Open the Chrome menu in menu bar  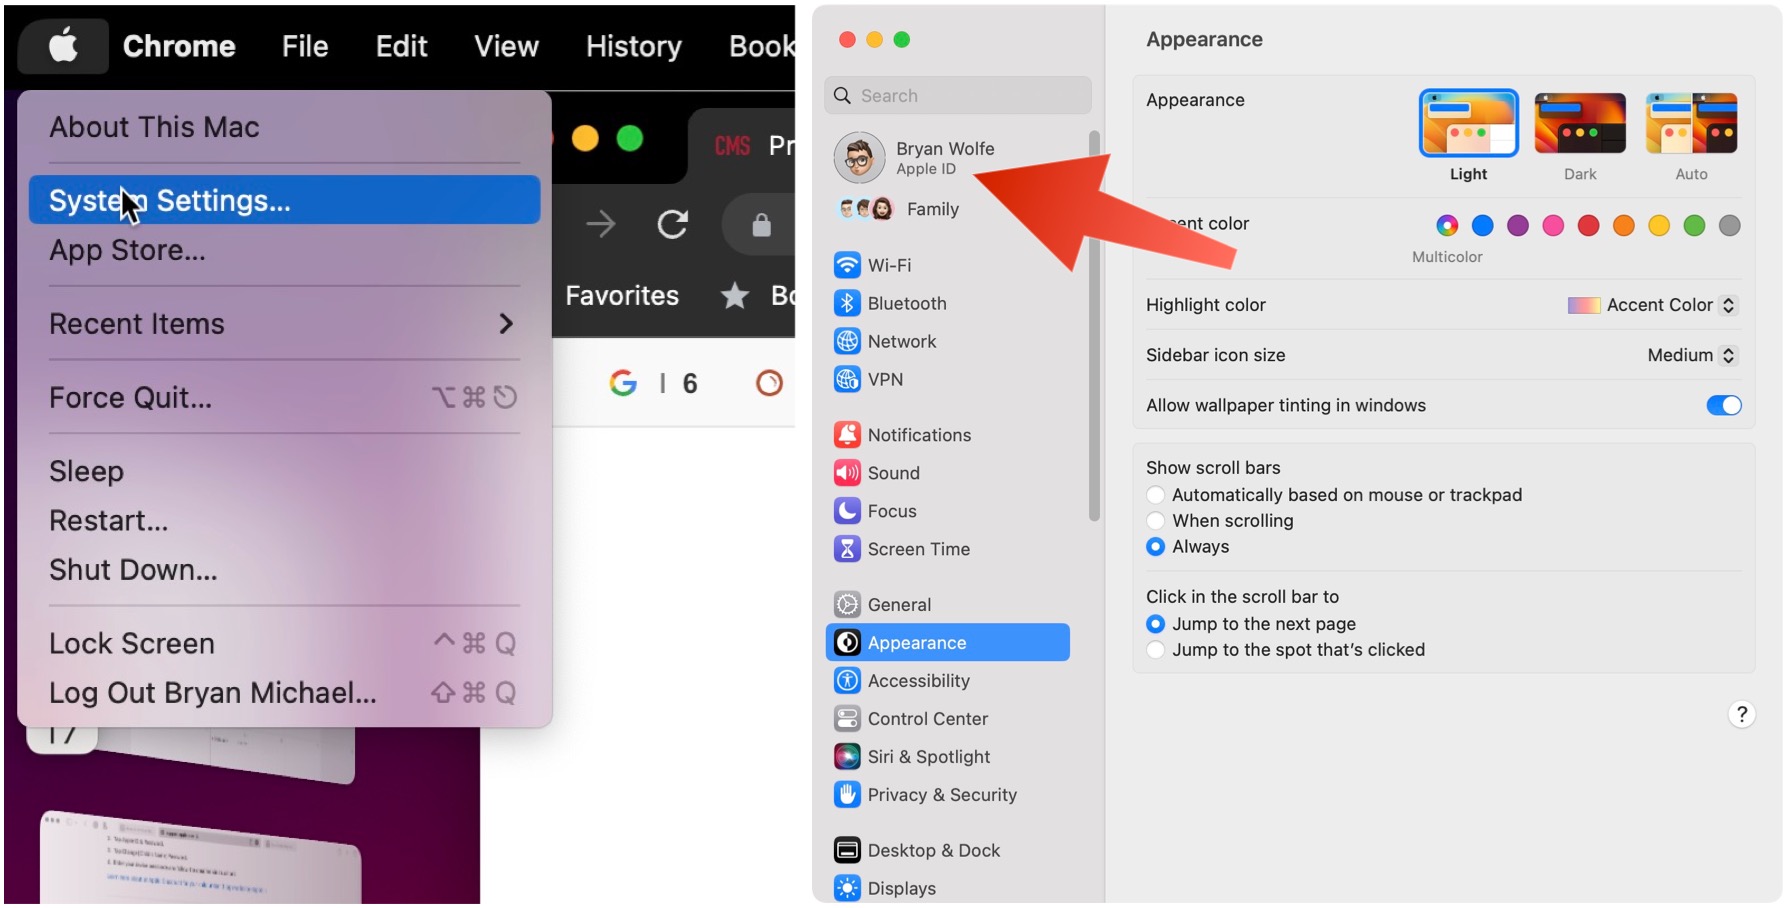179,46
